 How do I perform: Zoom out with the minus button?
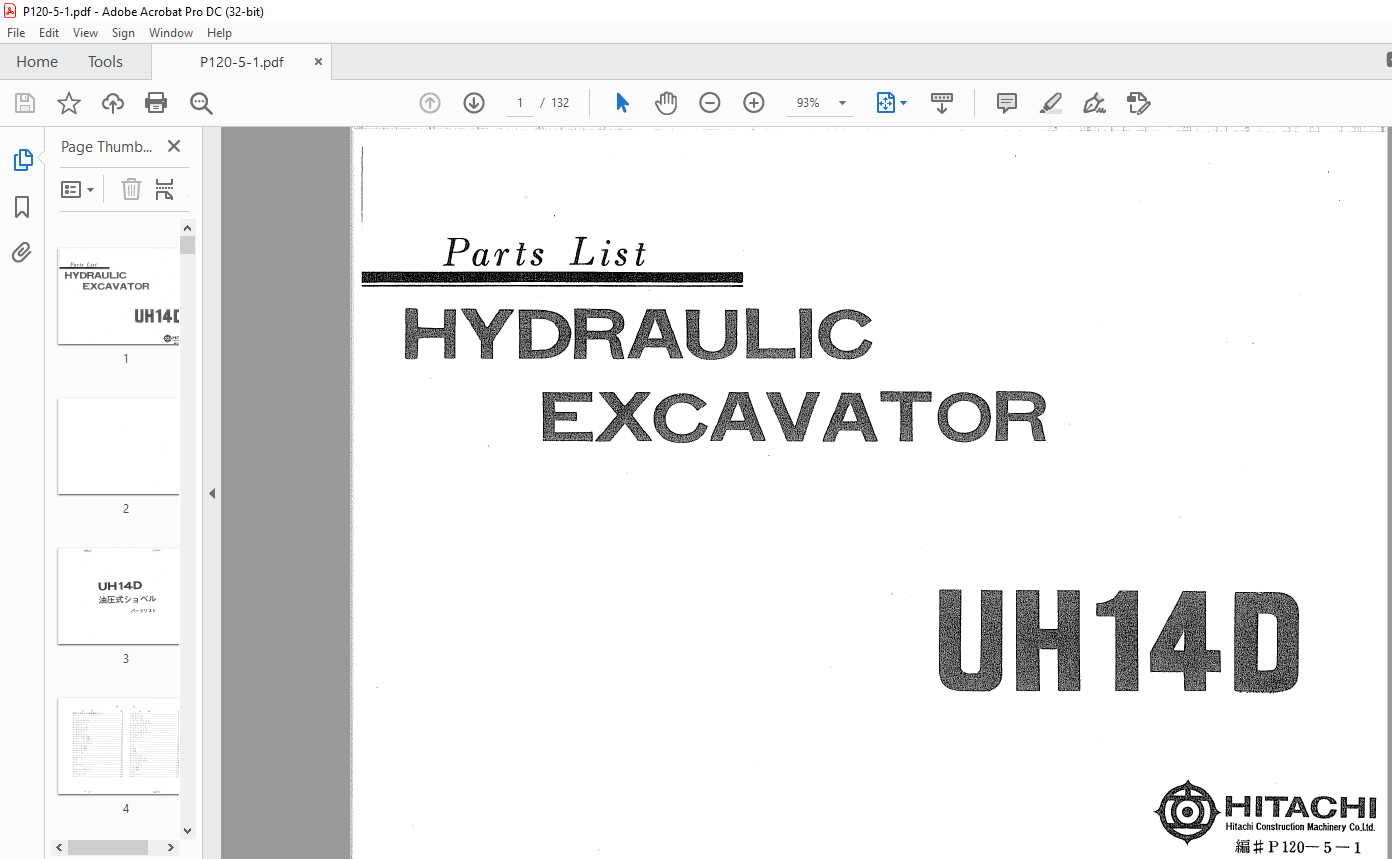pyautogui.click(x=710, y=103)
